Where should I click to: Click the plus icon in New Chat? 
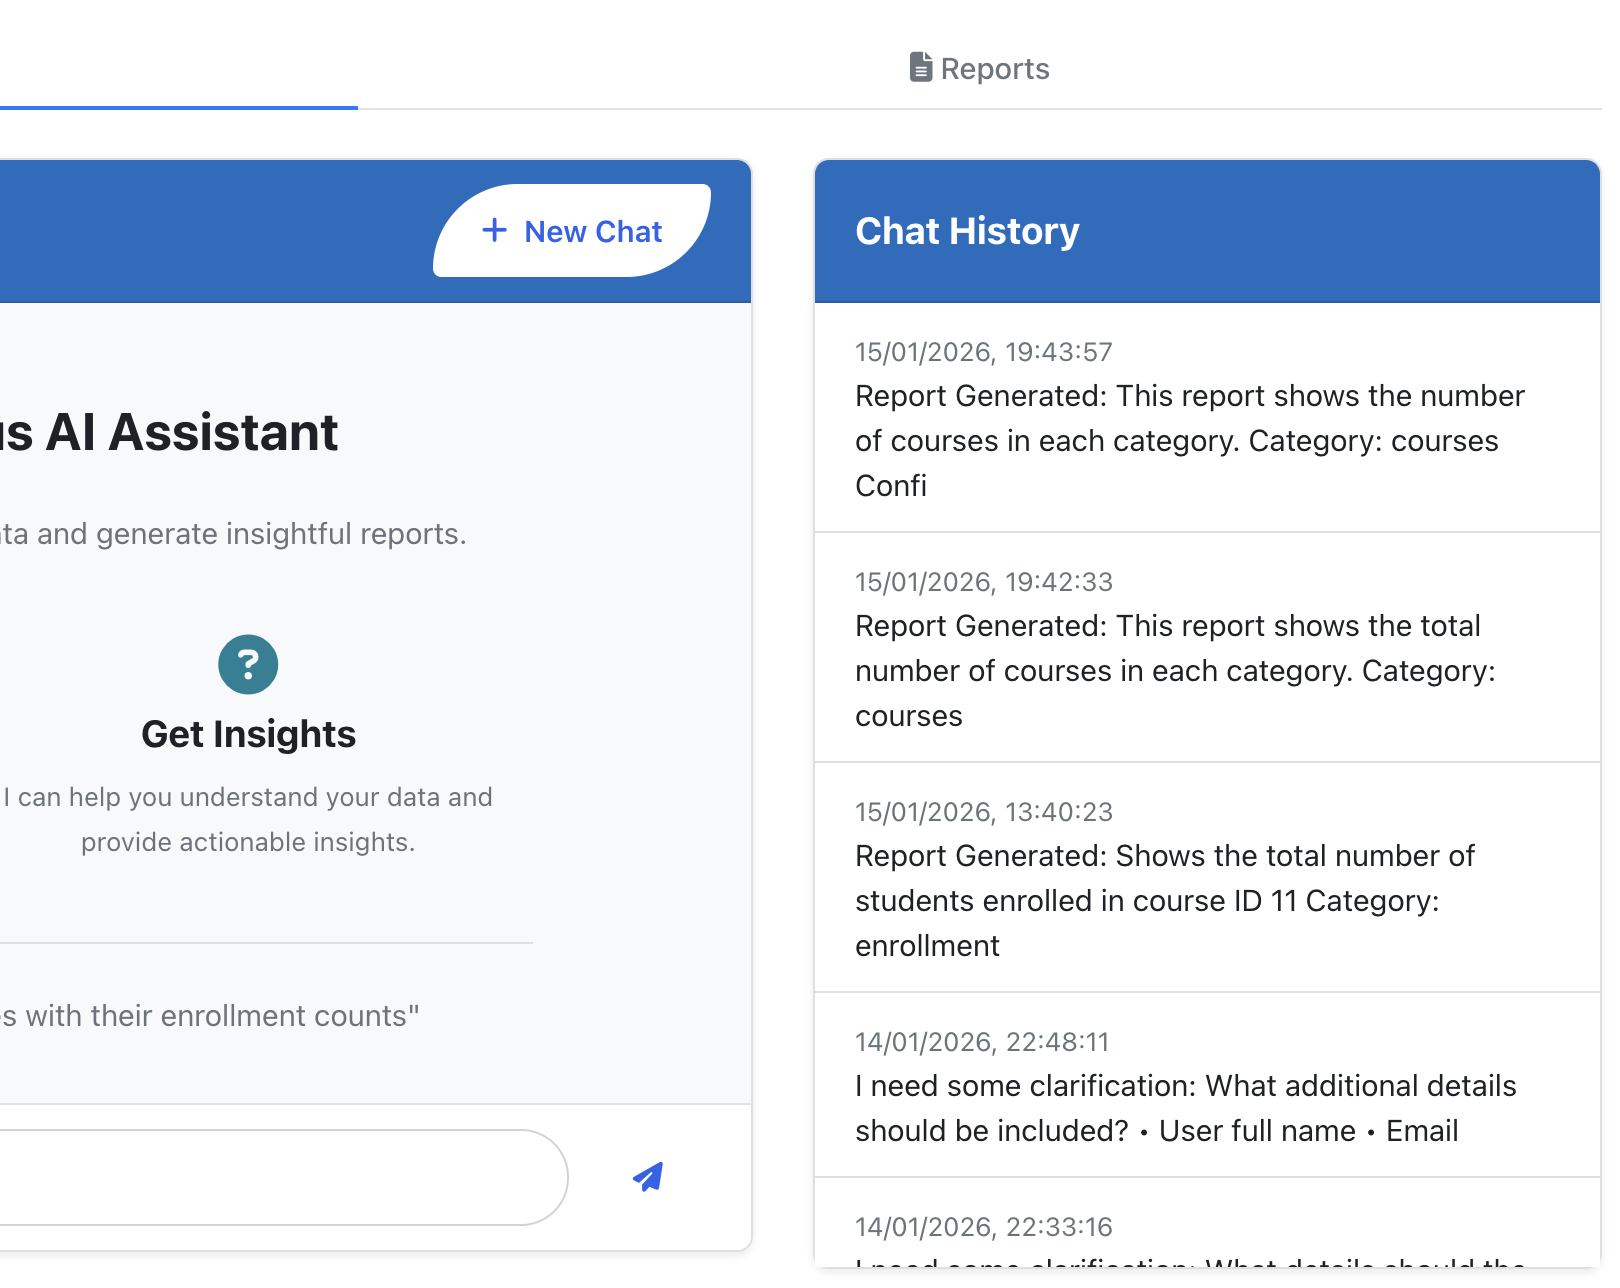point(494,231)
